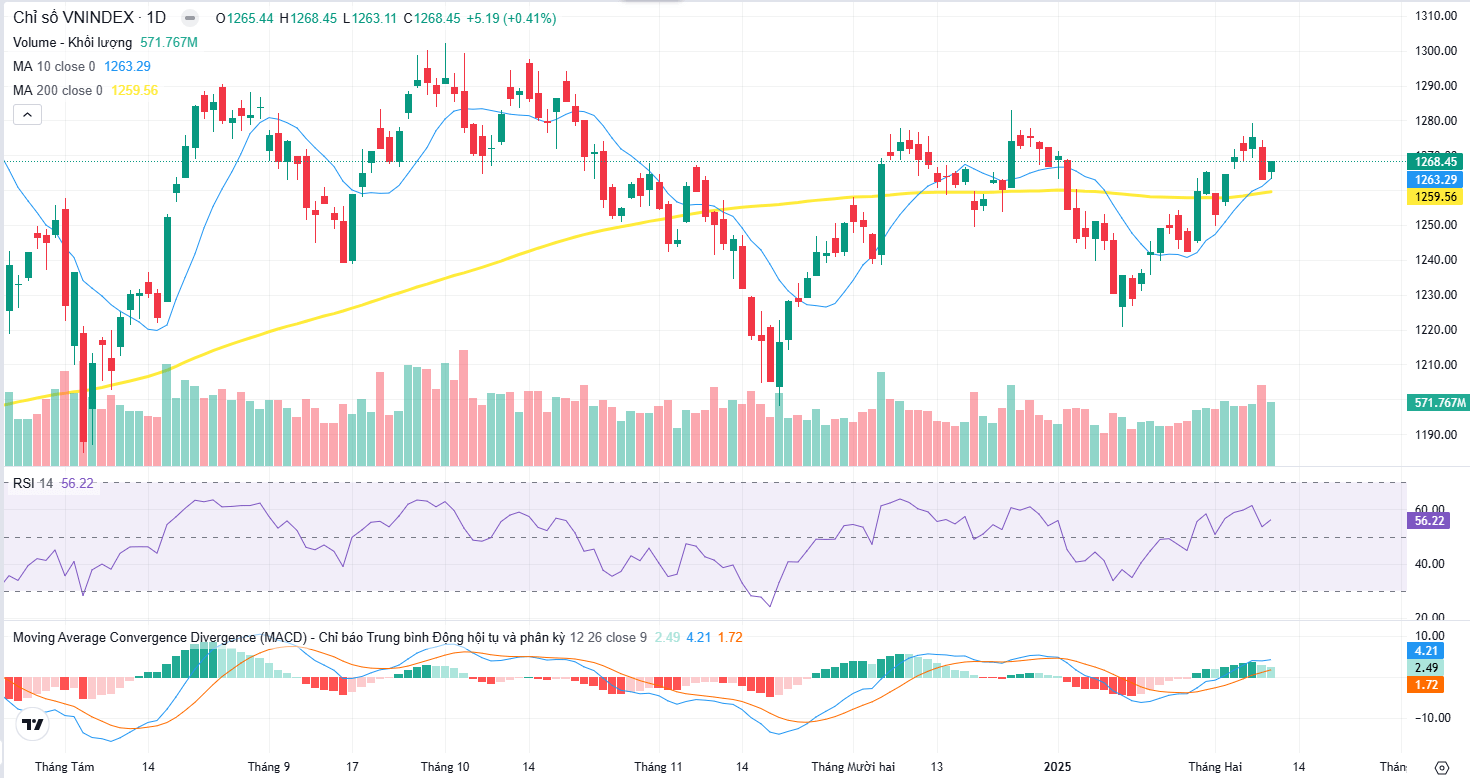The width and height of the screenshot is (1470, 778).
Task: Click the Tháng Tám time axis label
Action: (64, 767)
